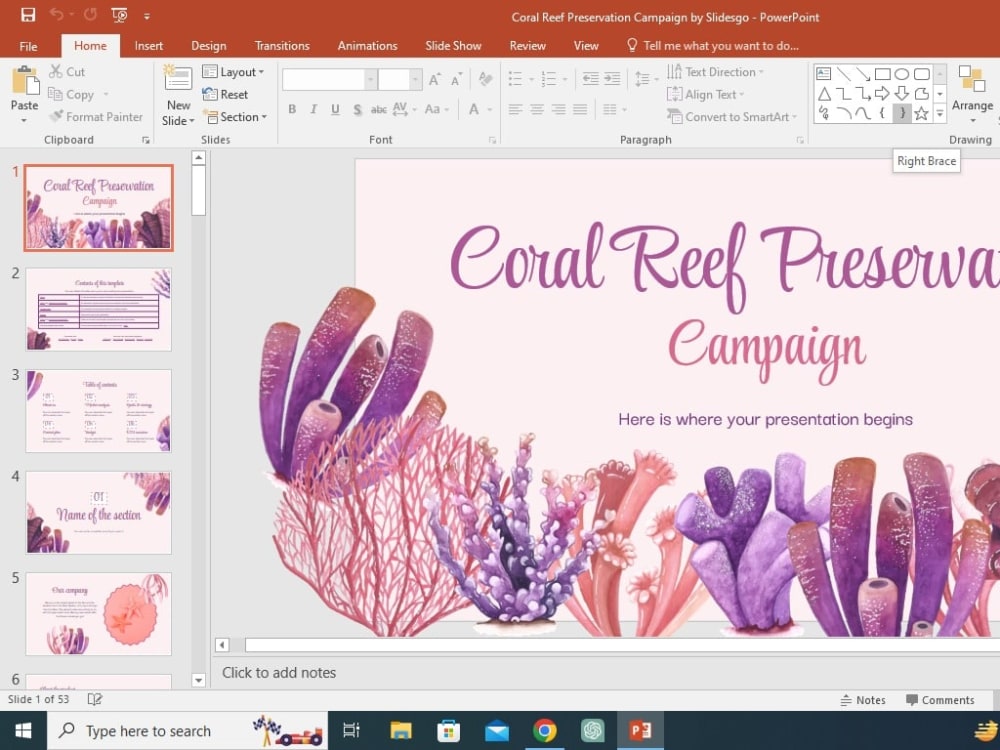Select slide 3 Table of contents thumbnail
Viewport: 1000px width, 750px height.
tap(99, 411)
